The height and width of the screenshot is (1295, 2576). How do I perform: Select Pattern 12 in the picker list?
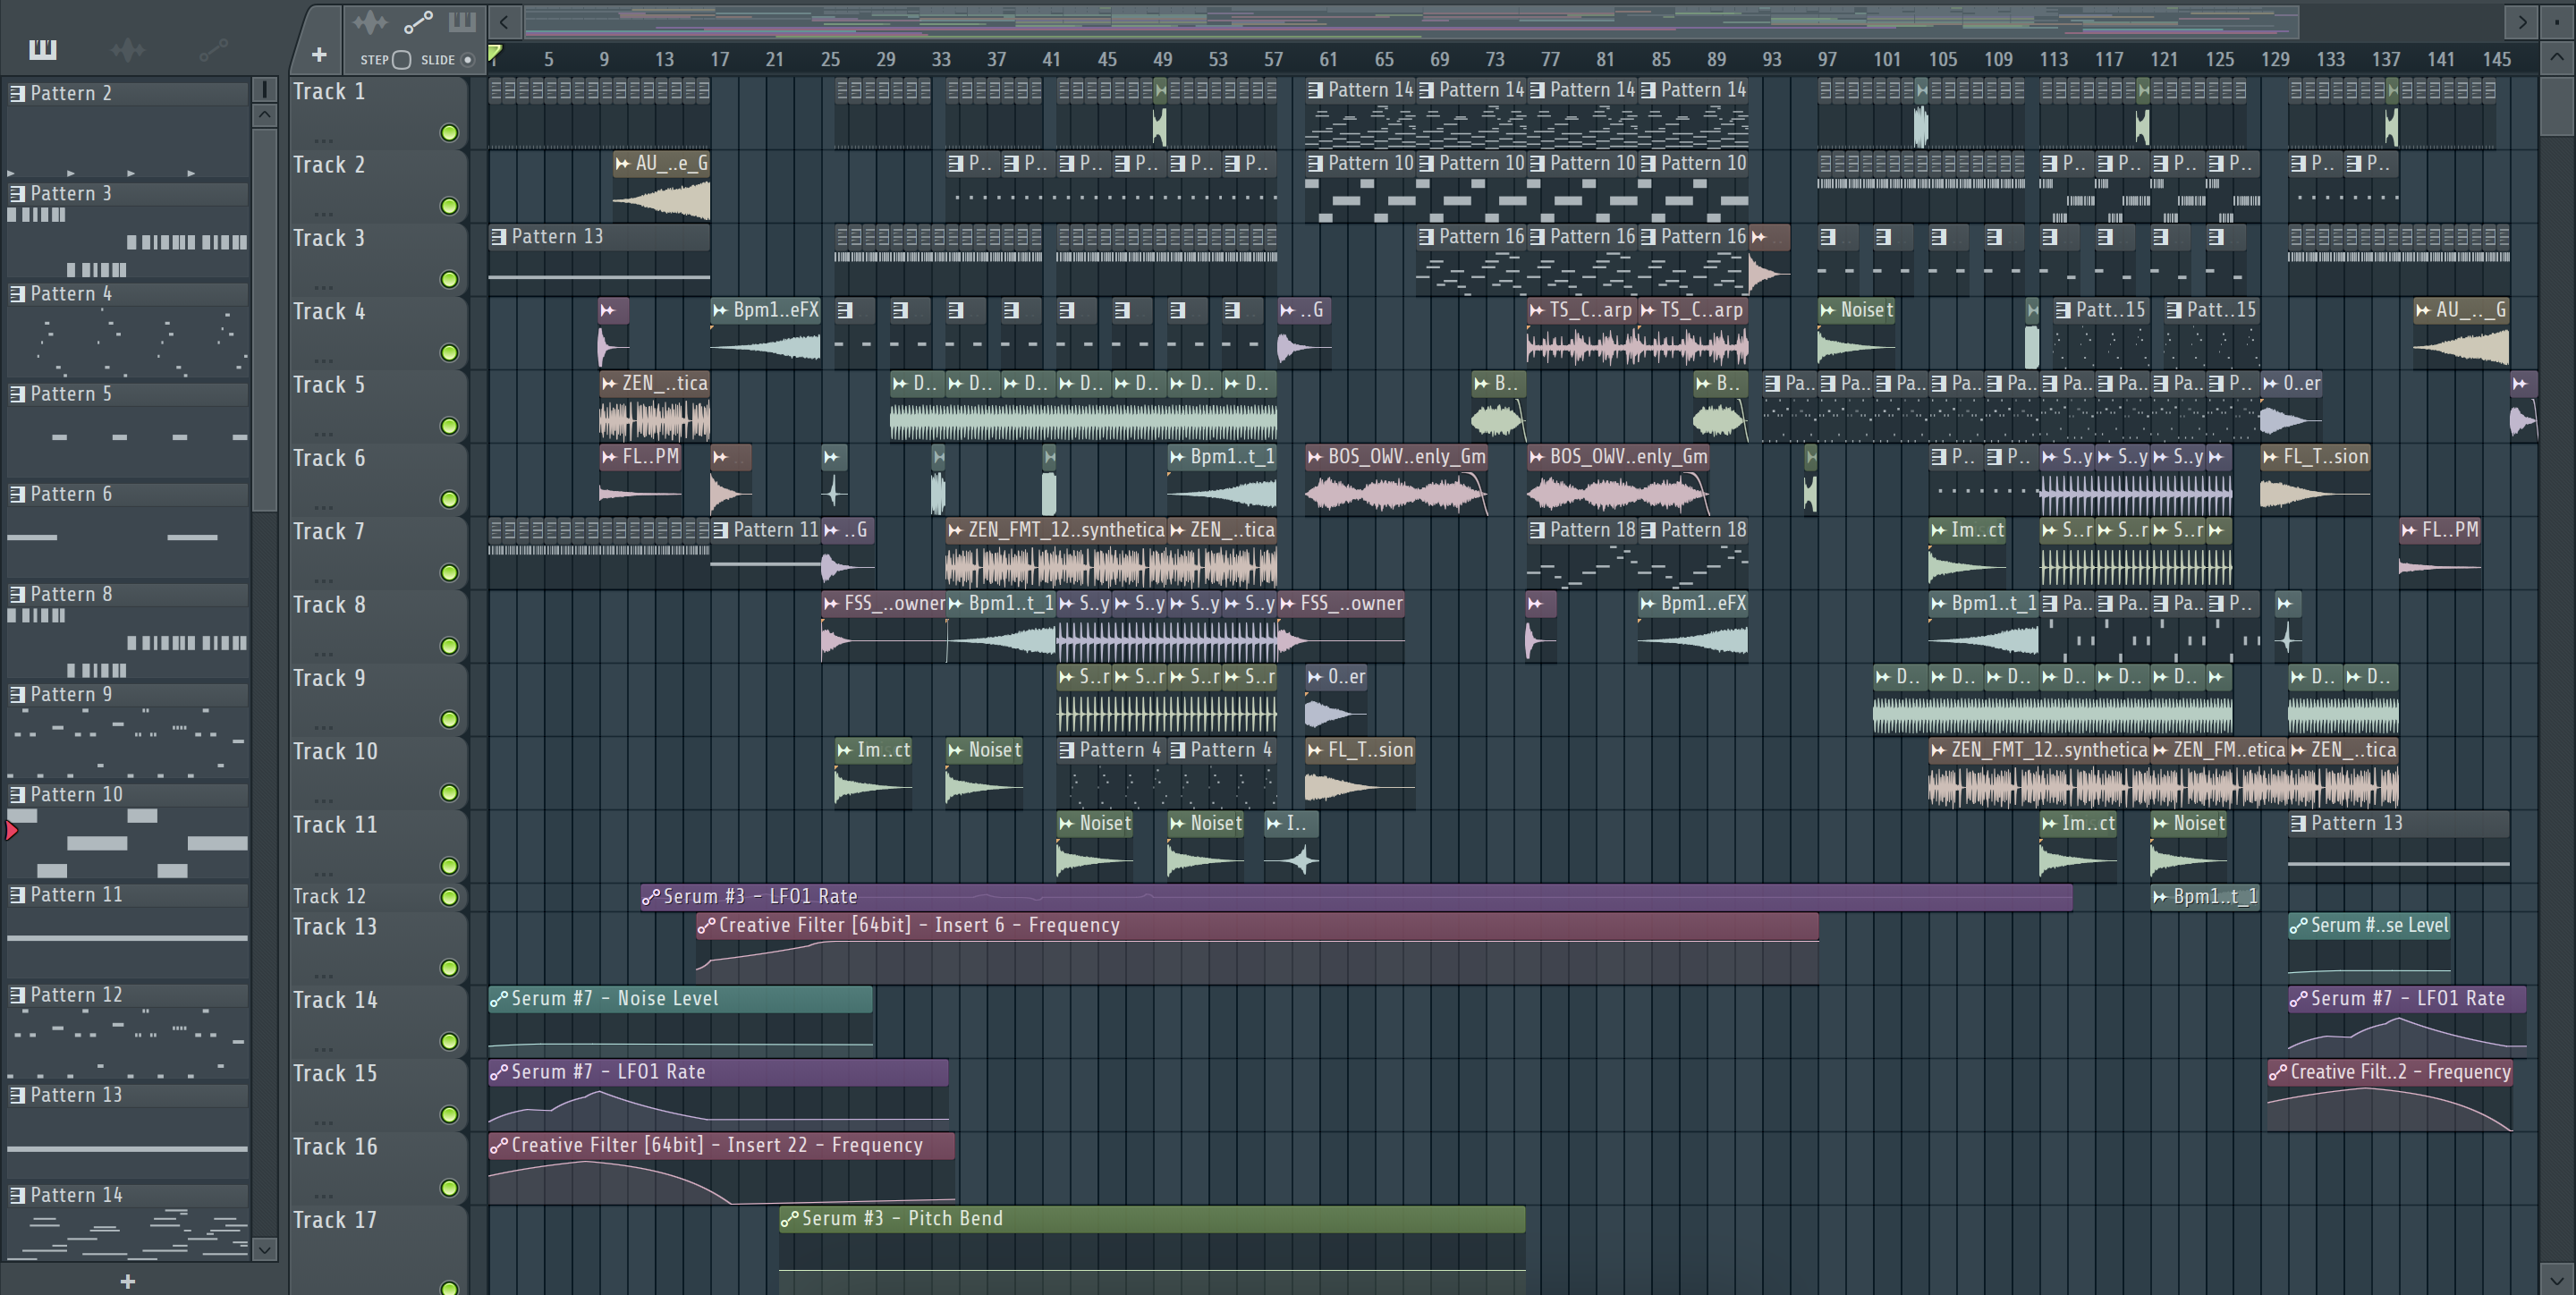click(x=127, y=995)
